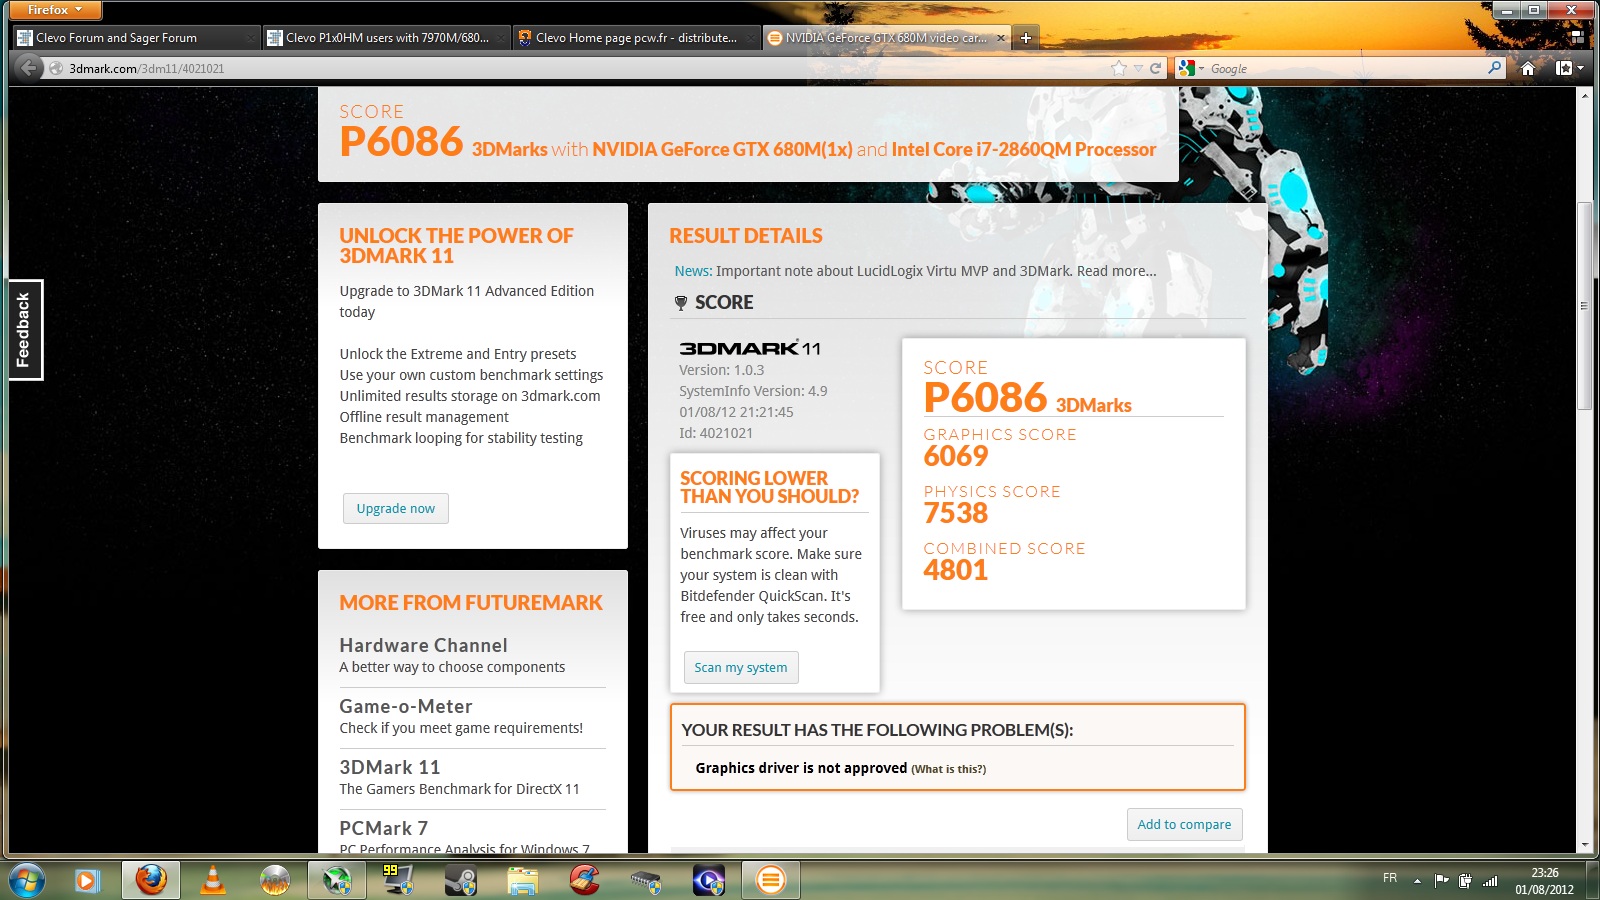Image resolution: width=1600 pixels, height=900 pixels.
Task: Open the Firefox application menu
Action: [56, 10]
